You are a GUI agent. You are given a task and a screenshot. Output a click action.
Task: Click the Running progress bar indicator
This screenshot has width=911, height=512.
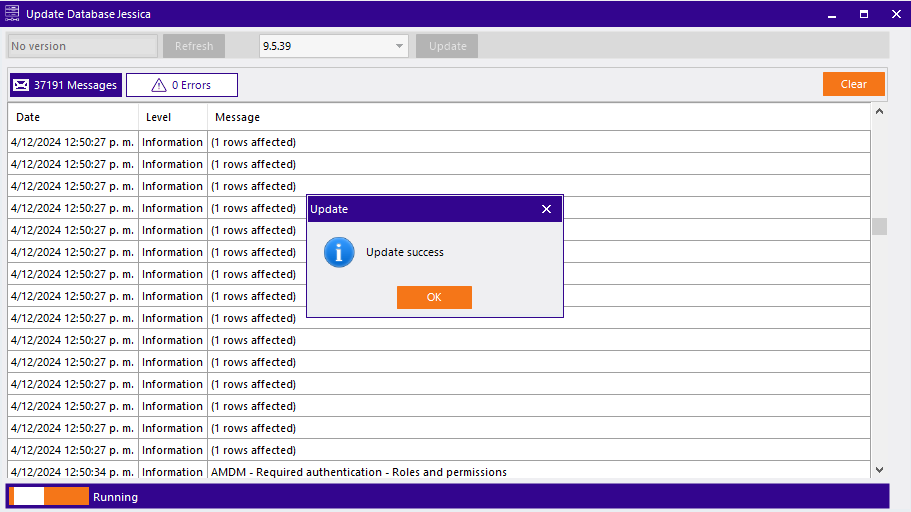[x=51, y=496]
